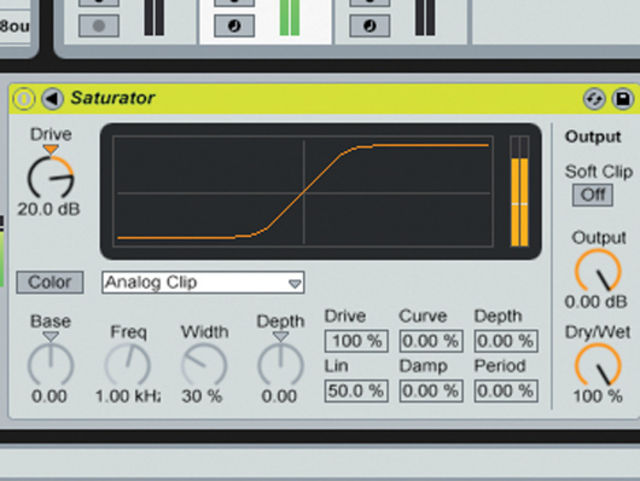Select the Curve 0.00 % field
Image resolution: width=640 pixels, height=481 pixels.
click(x=431, y=341)
